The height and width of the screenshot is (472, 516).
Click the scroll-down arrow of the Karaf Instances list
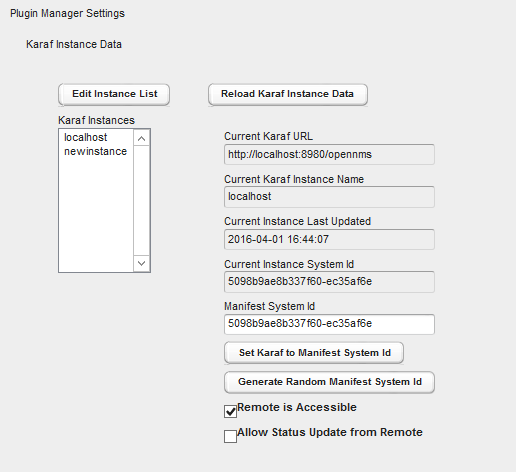(142, 263)
